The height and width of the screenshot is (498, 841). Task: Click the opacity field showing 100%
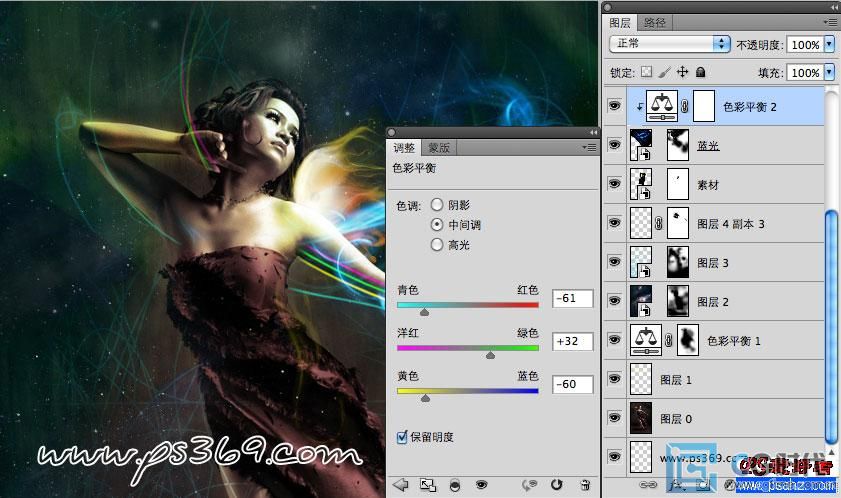pyautogui.click(x=805, y=45)
